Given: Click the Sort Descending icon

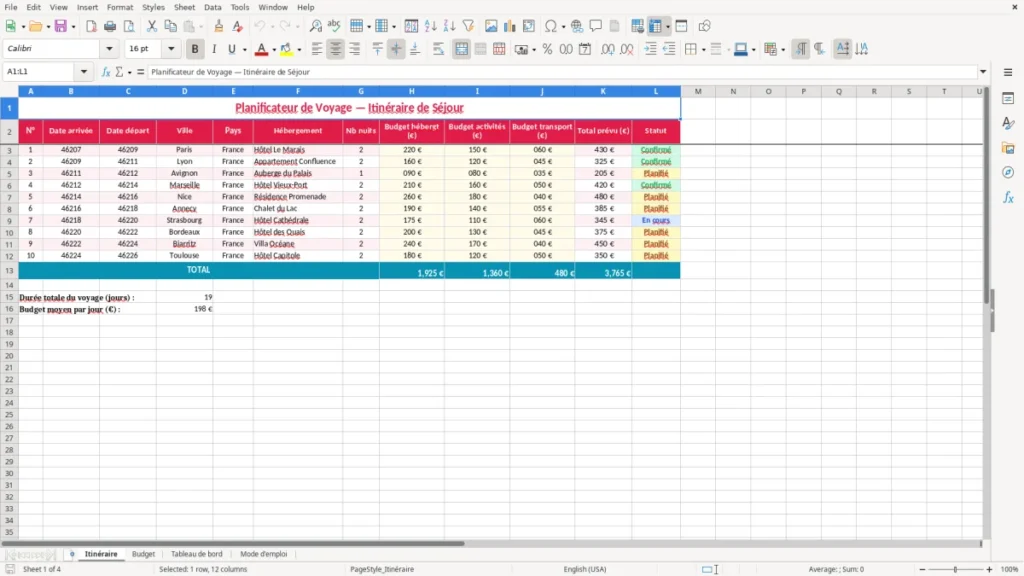Looking at the screenshot, I should coord(449,26).
